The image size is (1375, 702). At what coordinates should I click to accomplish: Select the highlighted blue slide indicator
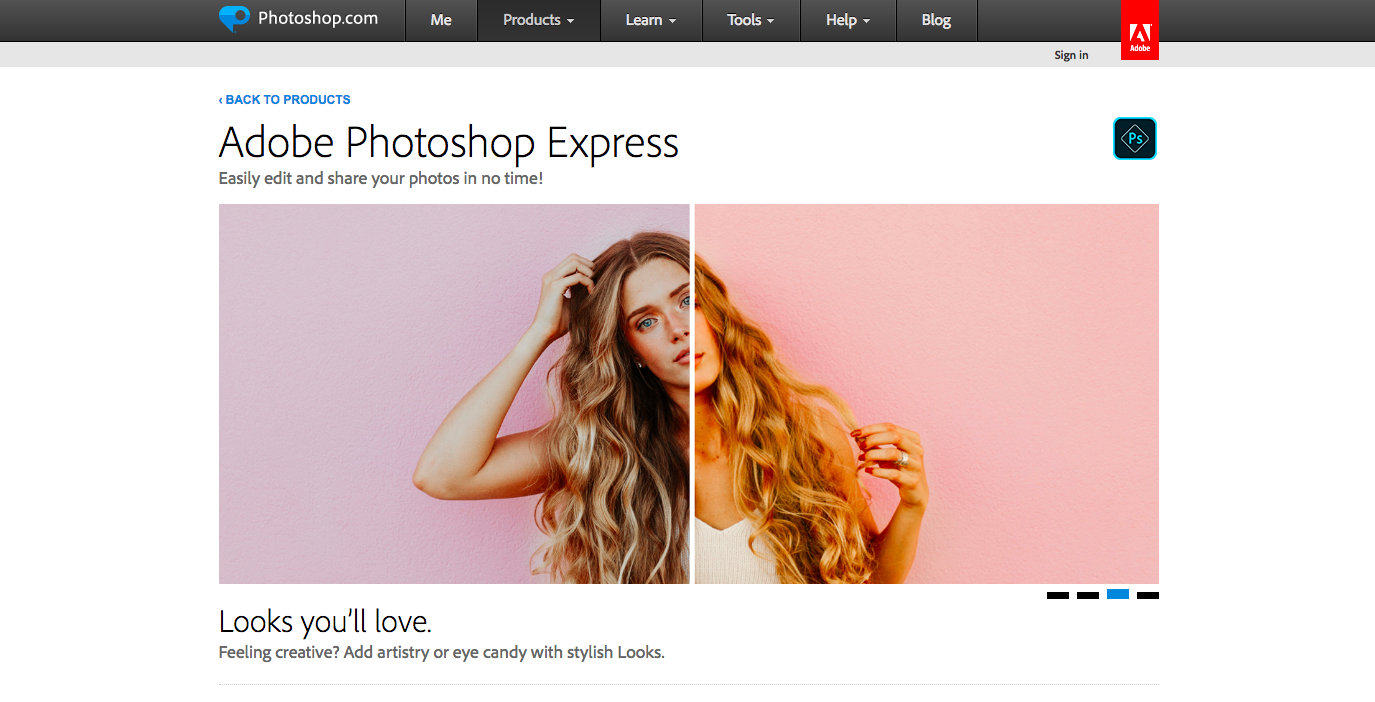tap(1118, 595)
